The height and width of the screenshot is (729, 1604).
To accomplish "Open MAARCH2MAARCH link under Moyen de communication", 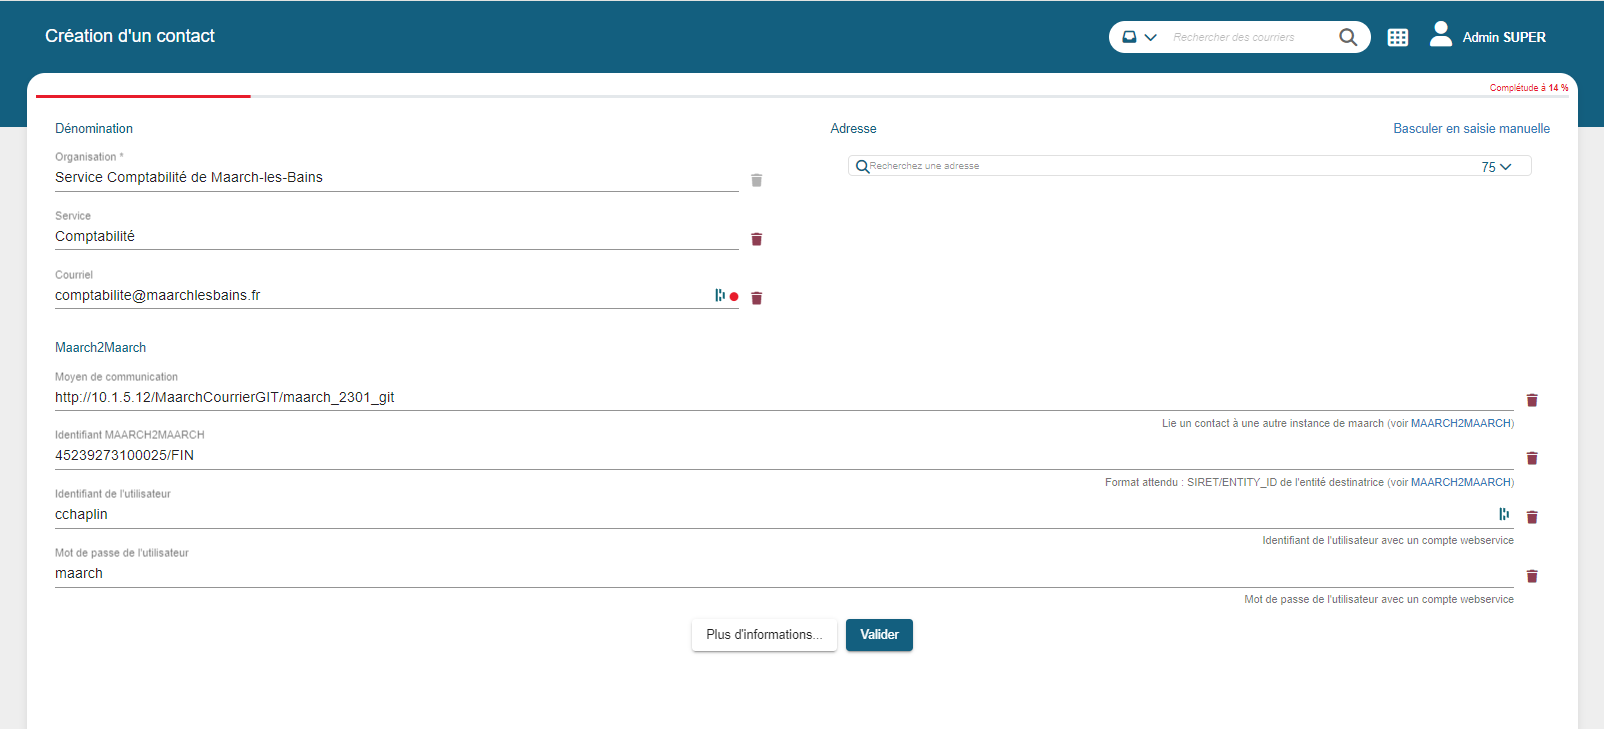I will click(x=1460, y=424).
